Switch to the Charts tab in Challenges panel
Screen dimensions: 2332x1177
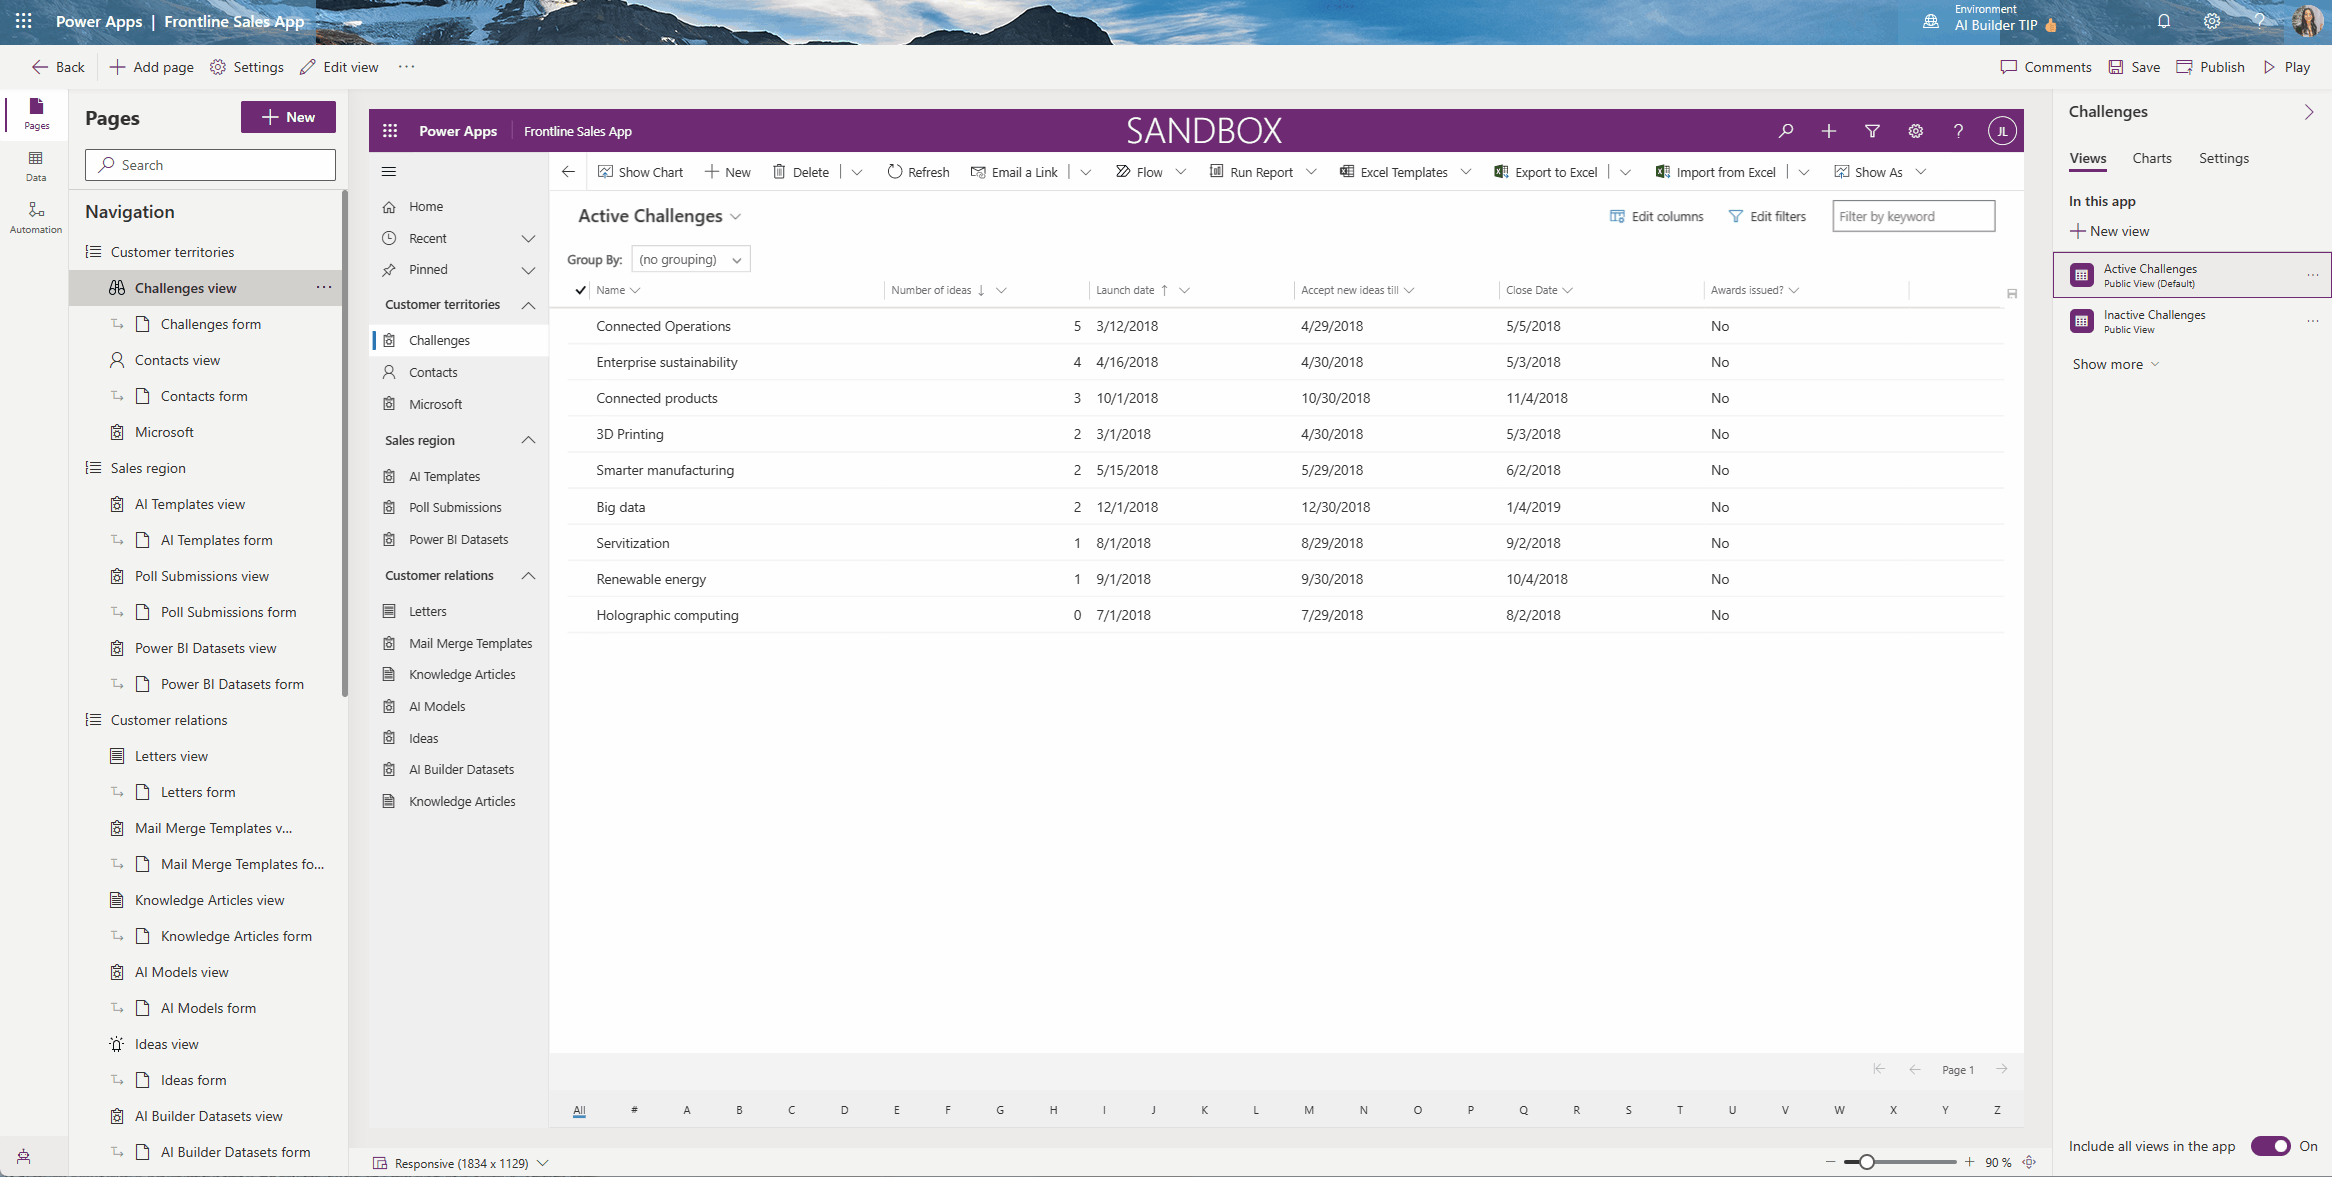(2152, 158)
